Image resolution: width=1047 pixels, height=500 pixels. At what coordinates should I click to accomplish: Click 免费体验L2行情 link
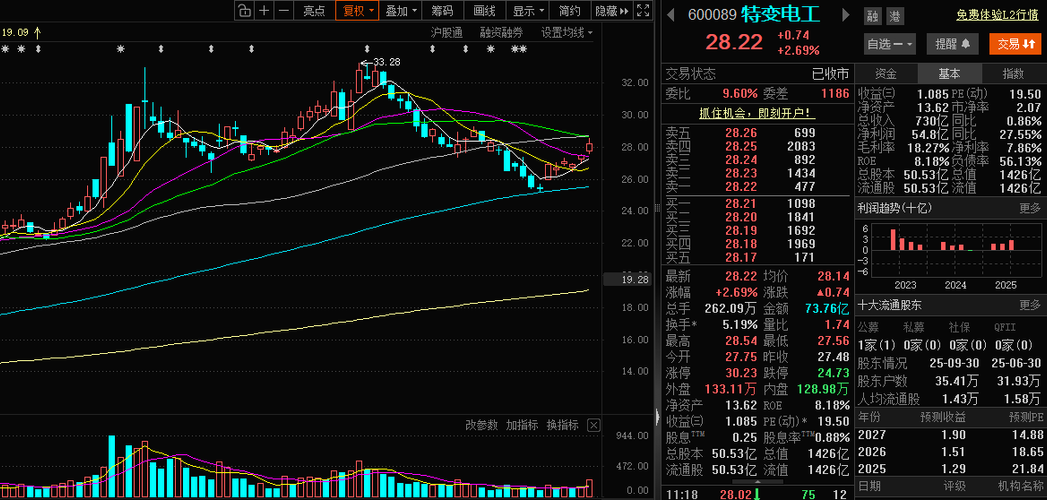[1000, 15]
